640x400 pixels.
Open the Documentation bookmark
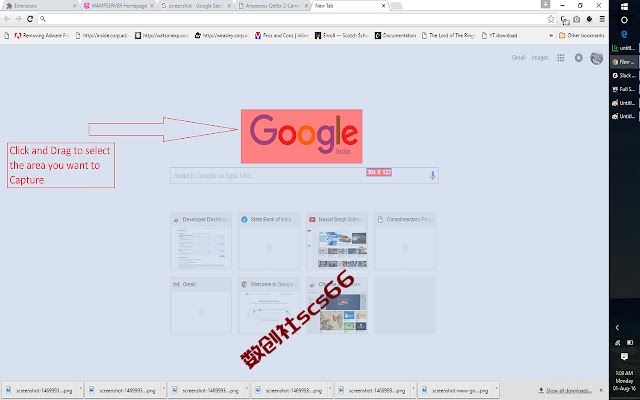point(395,36)
